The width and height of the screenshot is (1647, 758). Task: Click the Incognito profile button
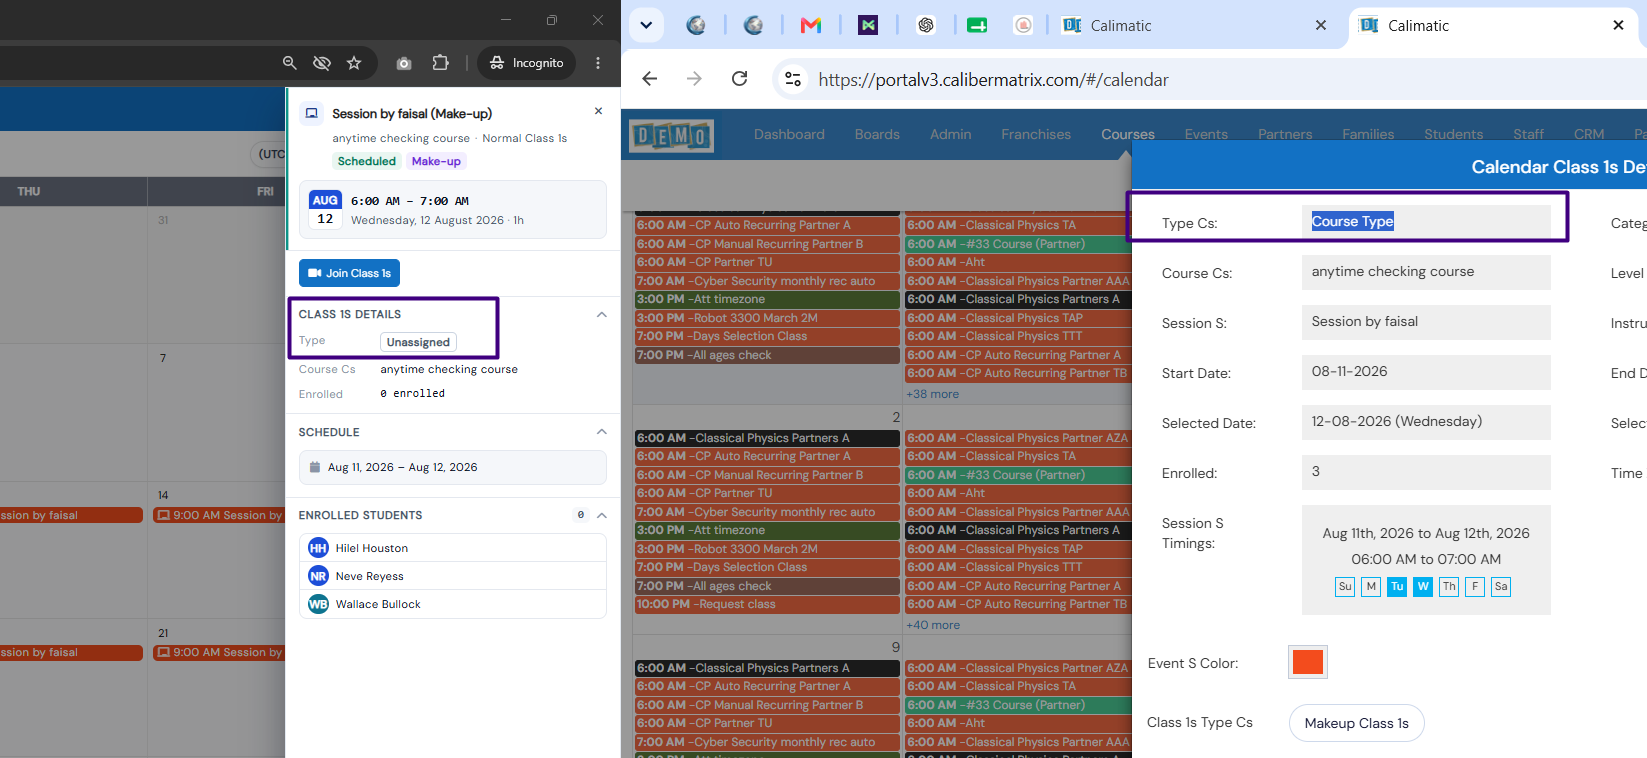click(526, 63)
